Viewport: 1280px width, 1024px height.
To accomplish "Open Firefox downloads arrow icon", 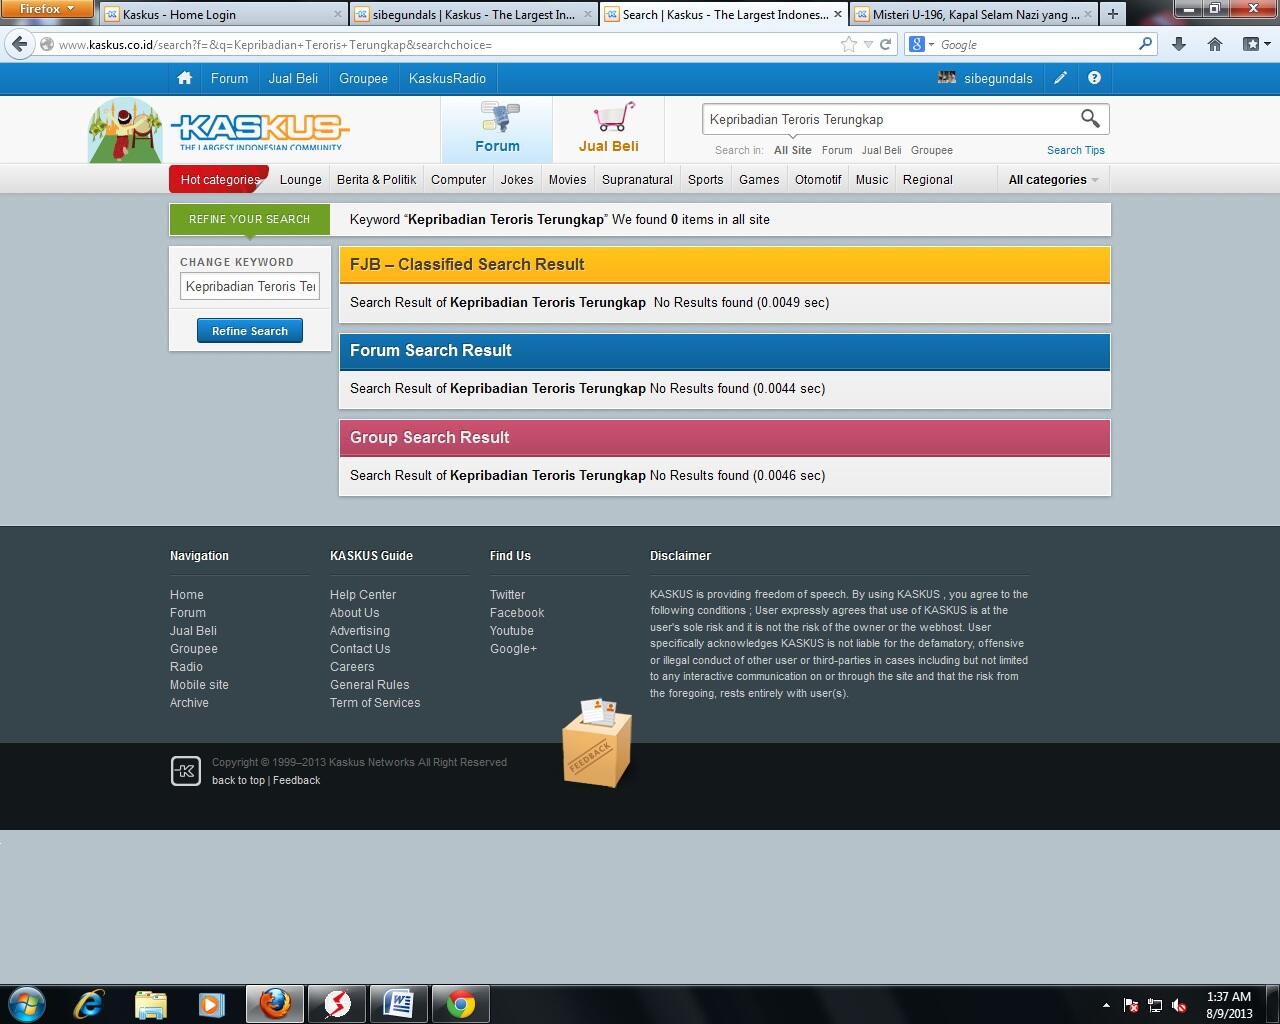I will pos(1179,44).
